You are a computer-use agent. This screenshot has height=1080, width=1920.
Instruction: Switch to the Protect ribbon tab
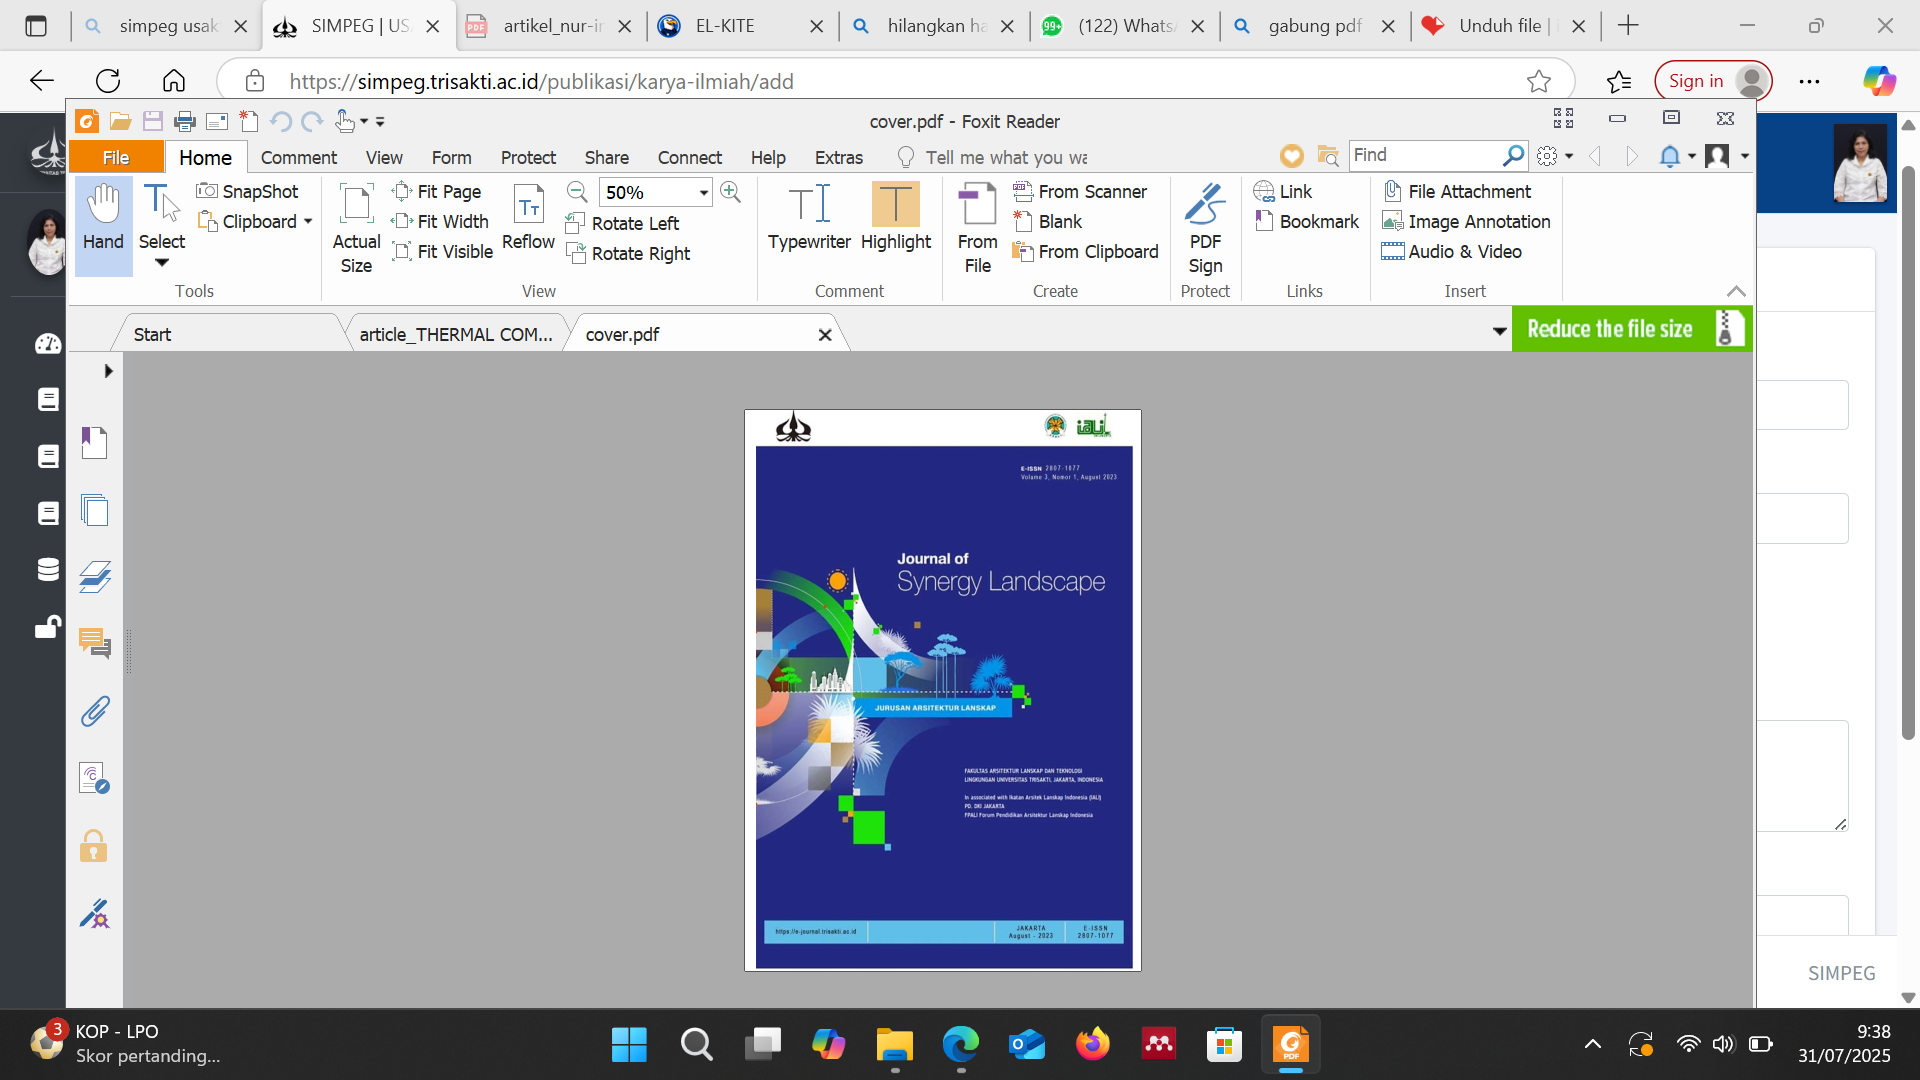point(528,157)
